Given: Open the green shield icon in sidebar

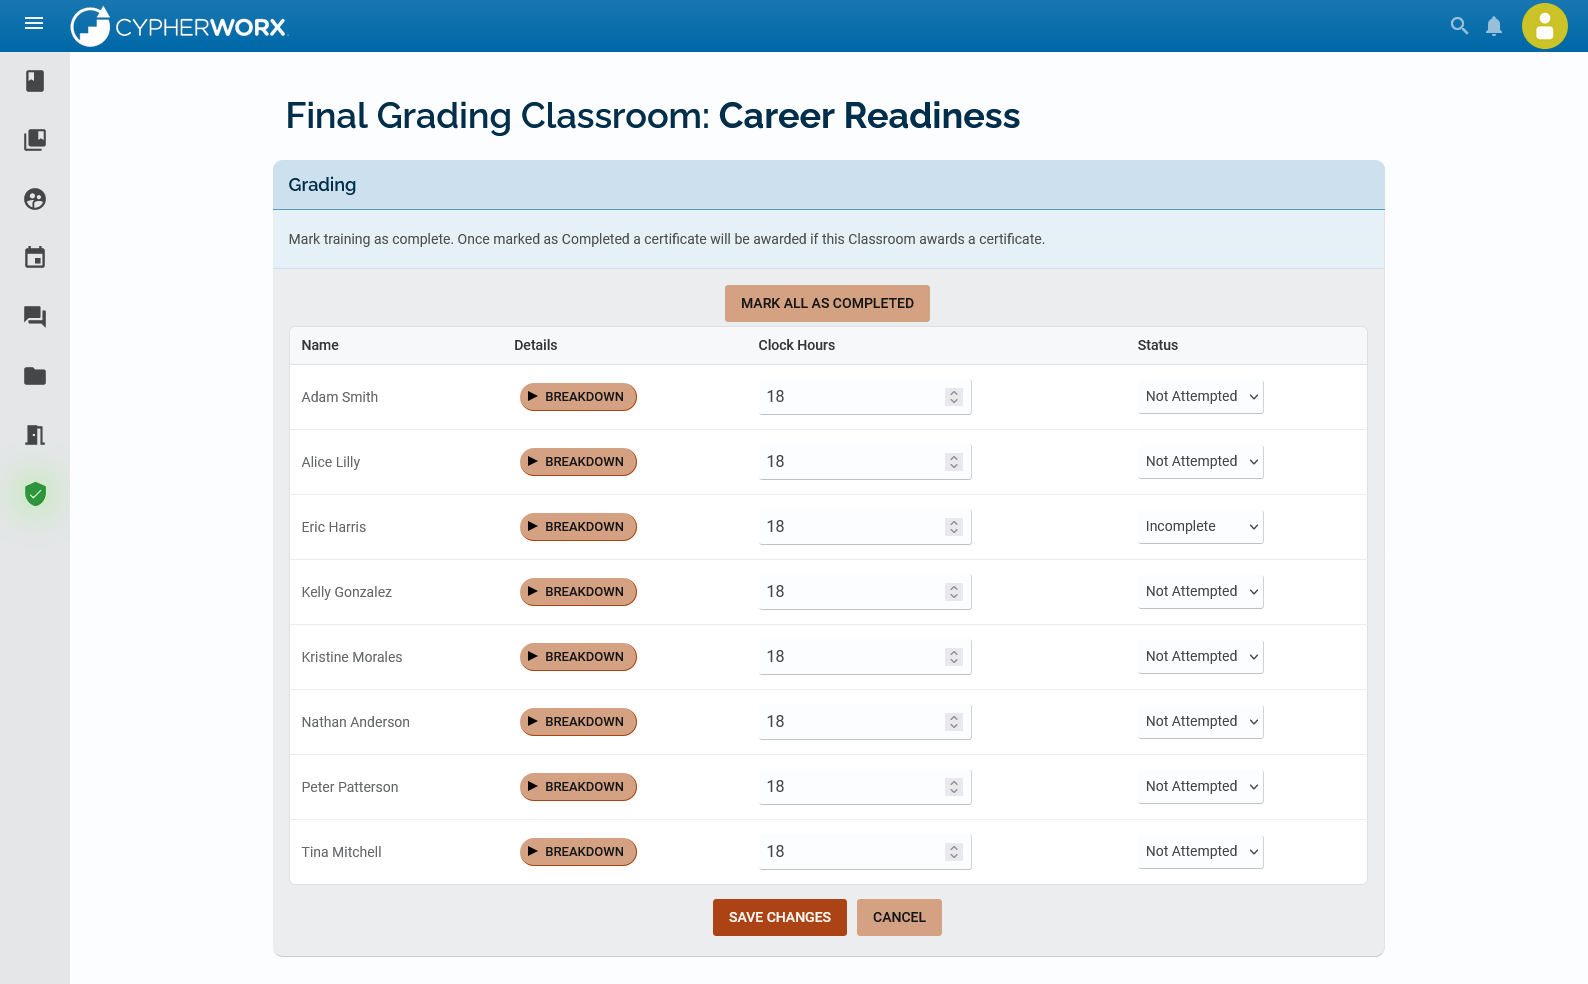Looking at the screenshot, I should tap(35, 494).
